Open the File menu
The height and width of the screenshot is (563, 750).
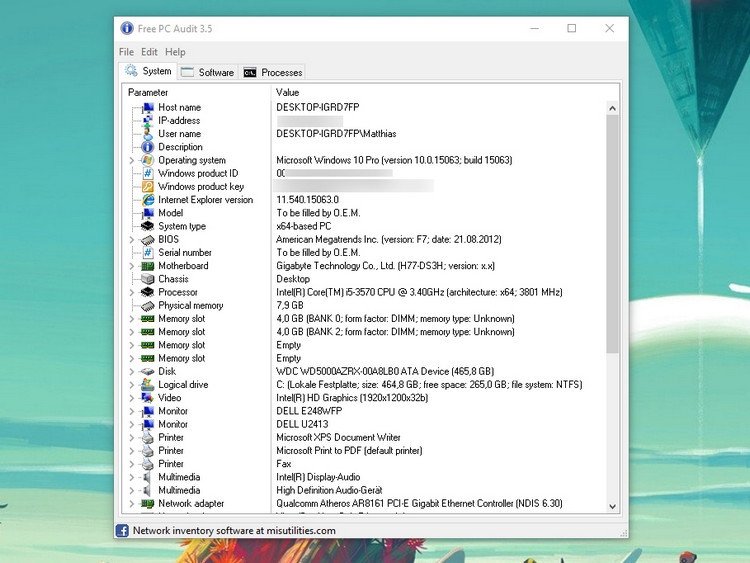click(126, 52)
